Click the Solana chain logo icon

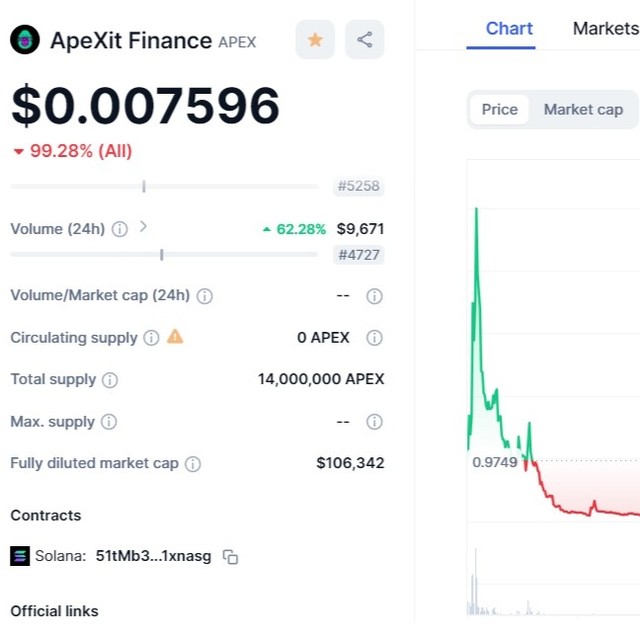(x=20, y=556)
